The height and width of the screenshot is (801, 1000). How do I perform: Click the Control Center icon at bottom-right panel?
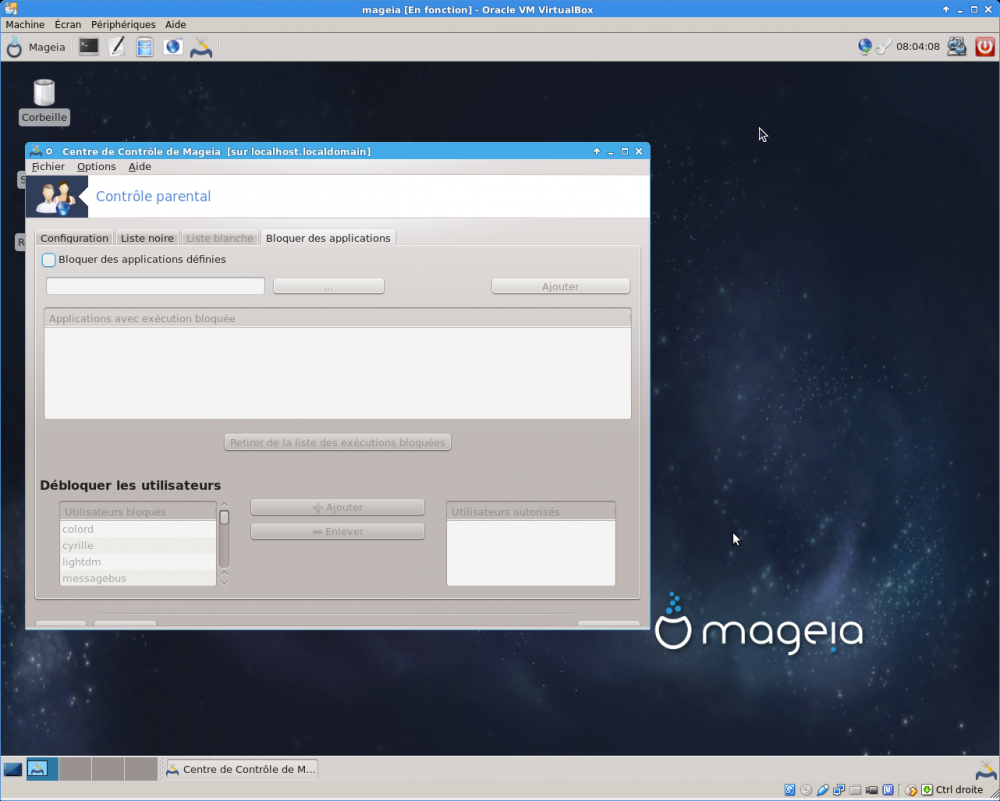[987, 770]
